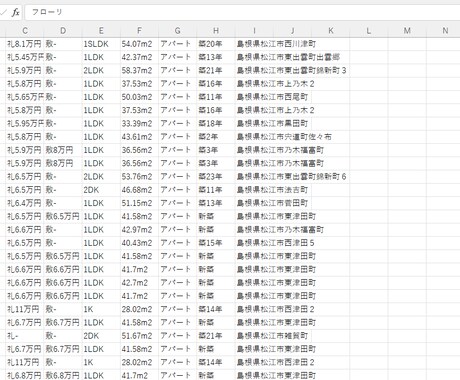Screen dimensions: 460x380
Task: Select the address ending 錦新町 3
Action: 292,70
